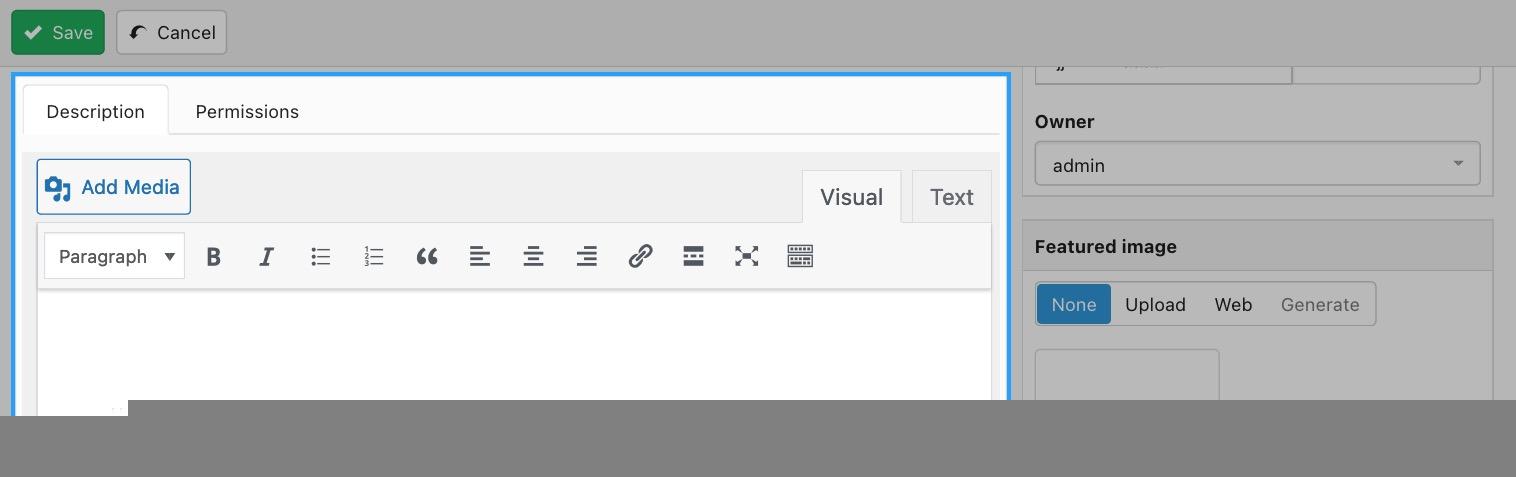Open the Paragraph format dropdown

pyautogui.click(x=115, y=257)
